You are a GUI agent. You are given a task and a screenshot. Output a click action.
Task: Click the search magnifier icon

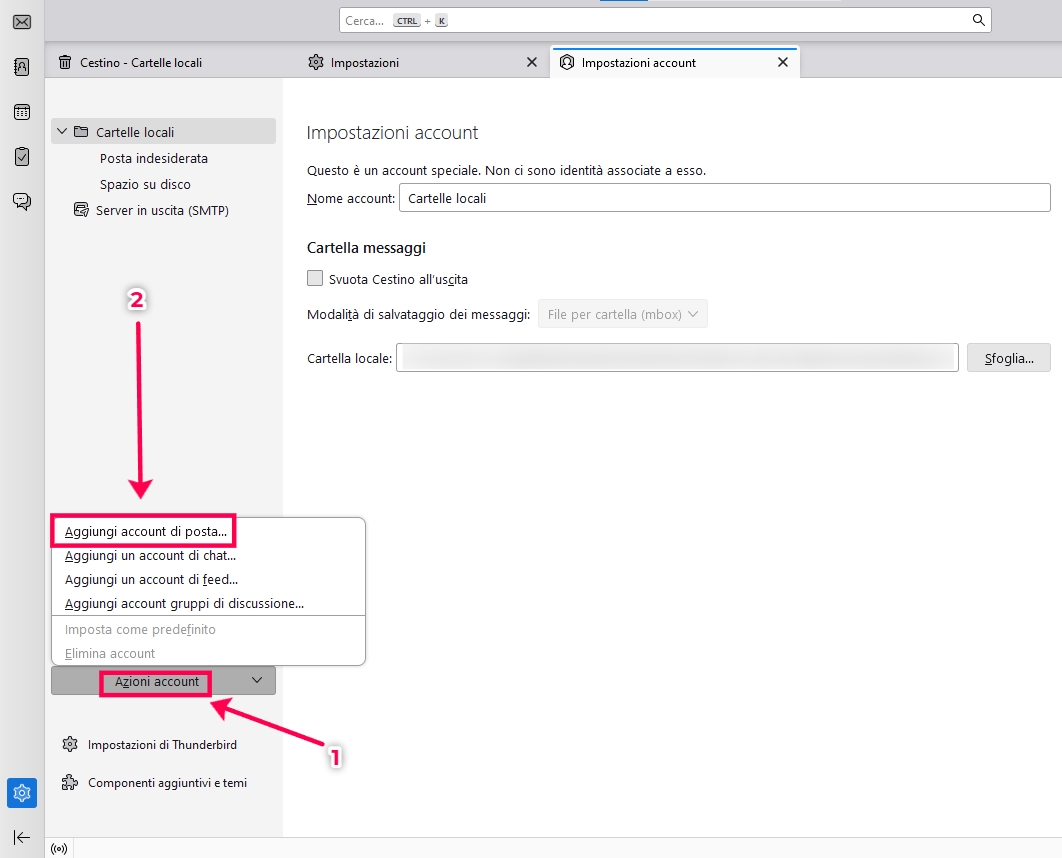click(978, 20)
